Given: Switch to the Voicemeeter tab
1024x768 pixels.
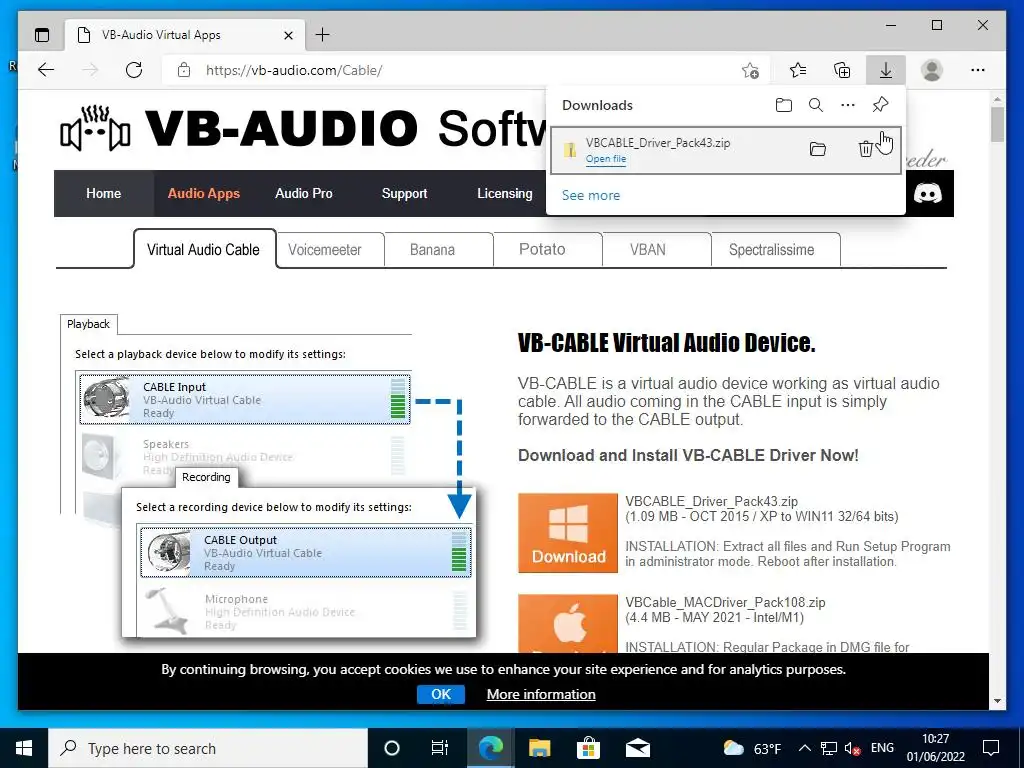Looking at the screenshot, I should [330, 249].
